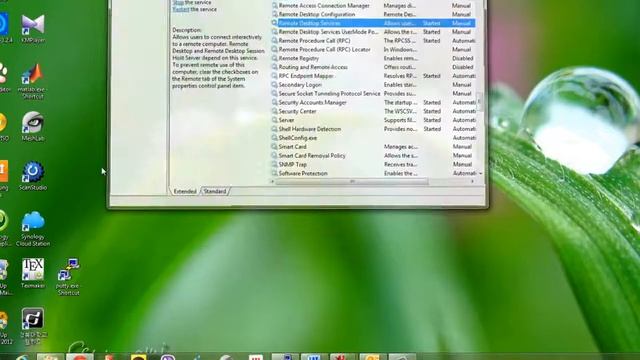Click gear icon beside ShellConfig.exe
640x360 pixels.
[x=275, y=138]
